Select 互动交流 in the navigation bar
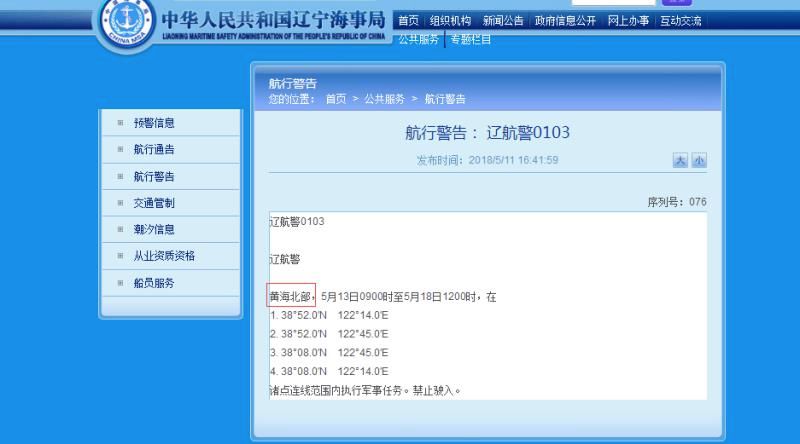This screenshot has height=444, width=800. coord(680,21)
